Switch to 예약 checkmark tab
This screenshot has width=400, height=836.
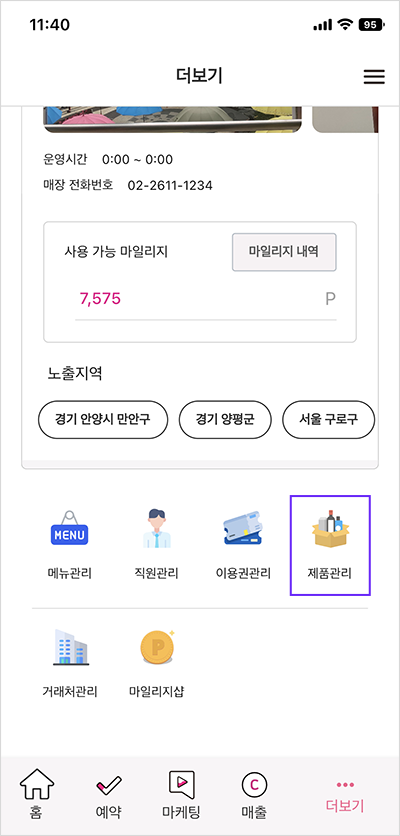pyautogui.click(x=108, y=794)
